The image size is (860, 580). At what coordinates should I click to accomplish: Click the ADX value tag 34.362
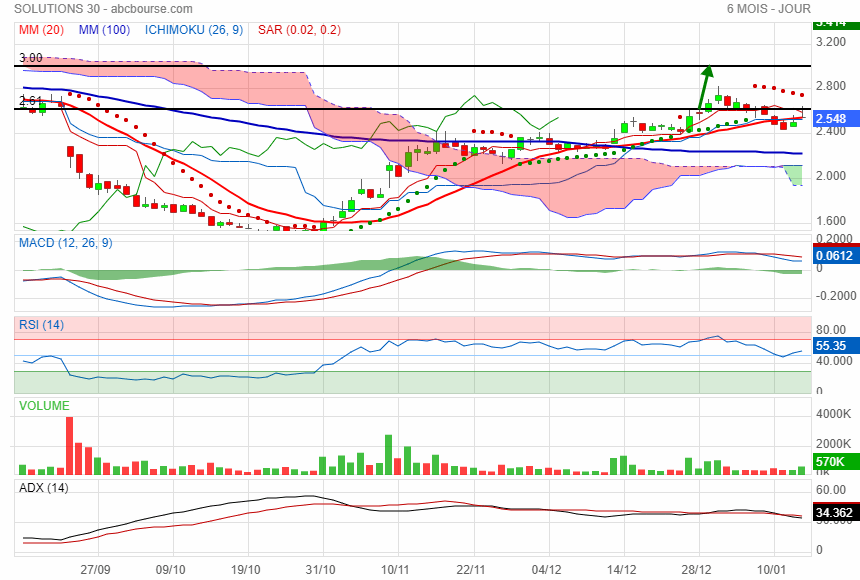(x=835, y=513)
